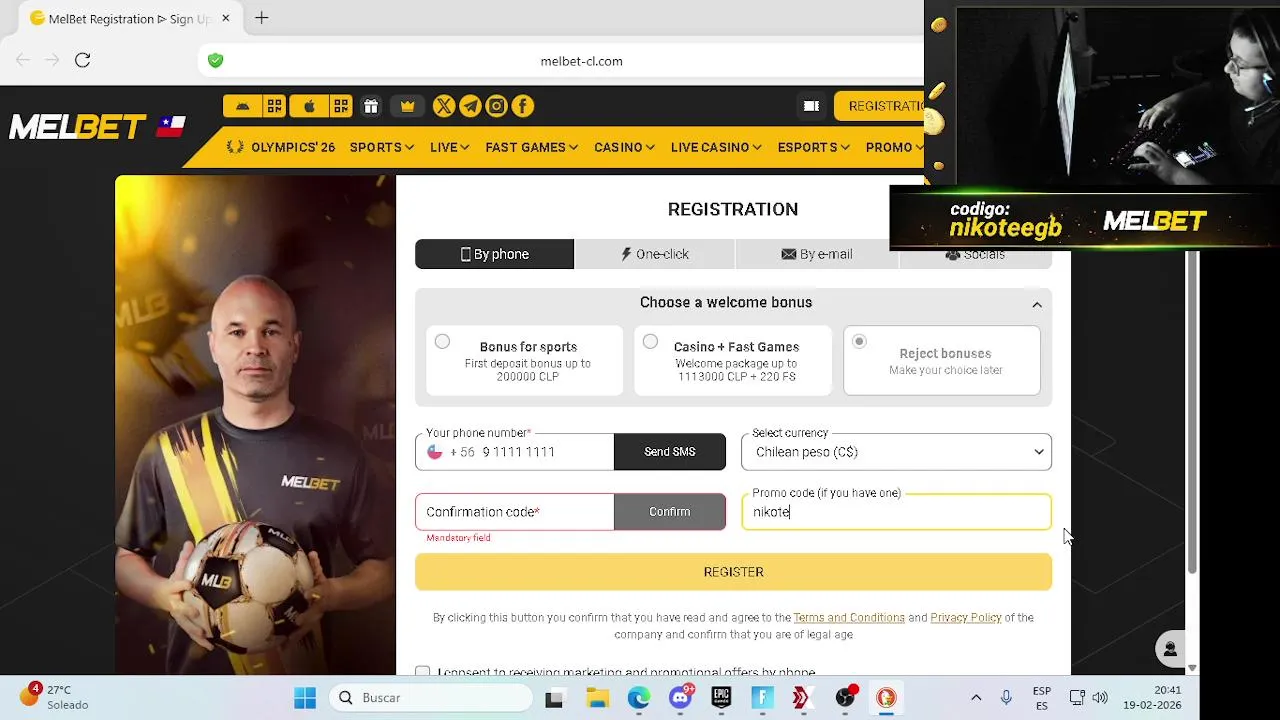Click the Chile flag next to logo
1280x720 pixels.
171,126
